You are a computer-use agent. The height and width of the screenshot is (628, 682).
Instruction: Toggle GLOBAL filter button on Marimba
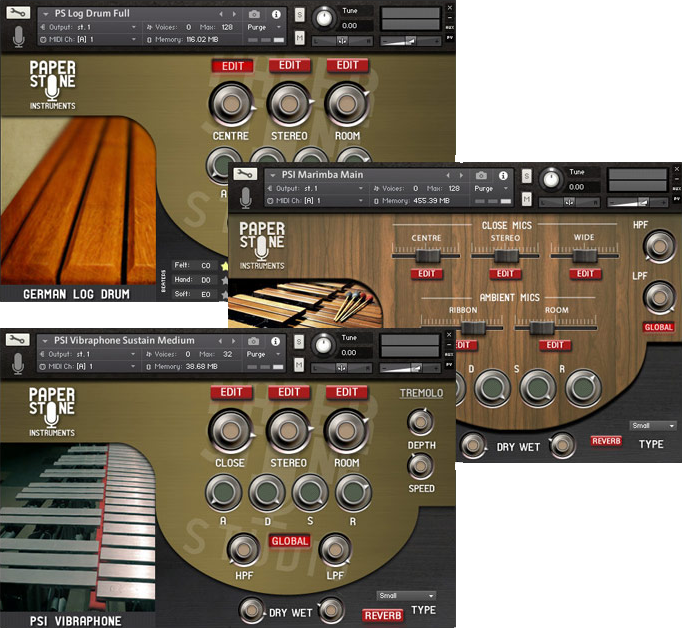[x=659, y=327]
